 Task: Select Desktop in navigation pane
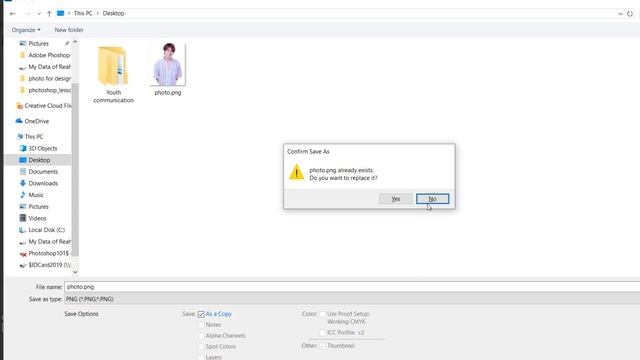pyautogui.click(x=39, y=160)
